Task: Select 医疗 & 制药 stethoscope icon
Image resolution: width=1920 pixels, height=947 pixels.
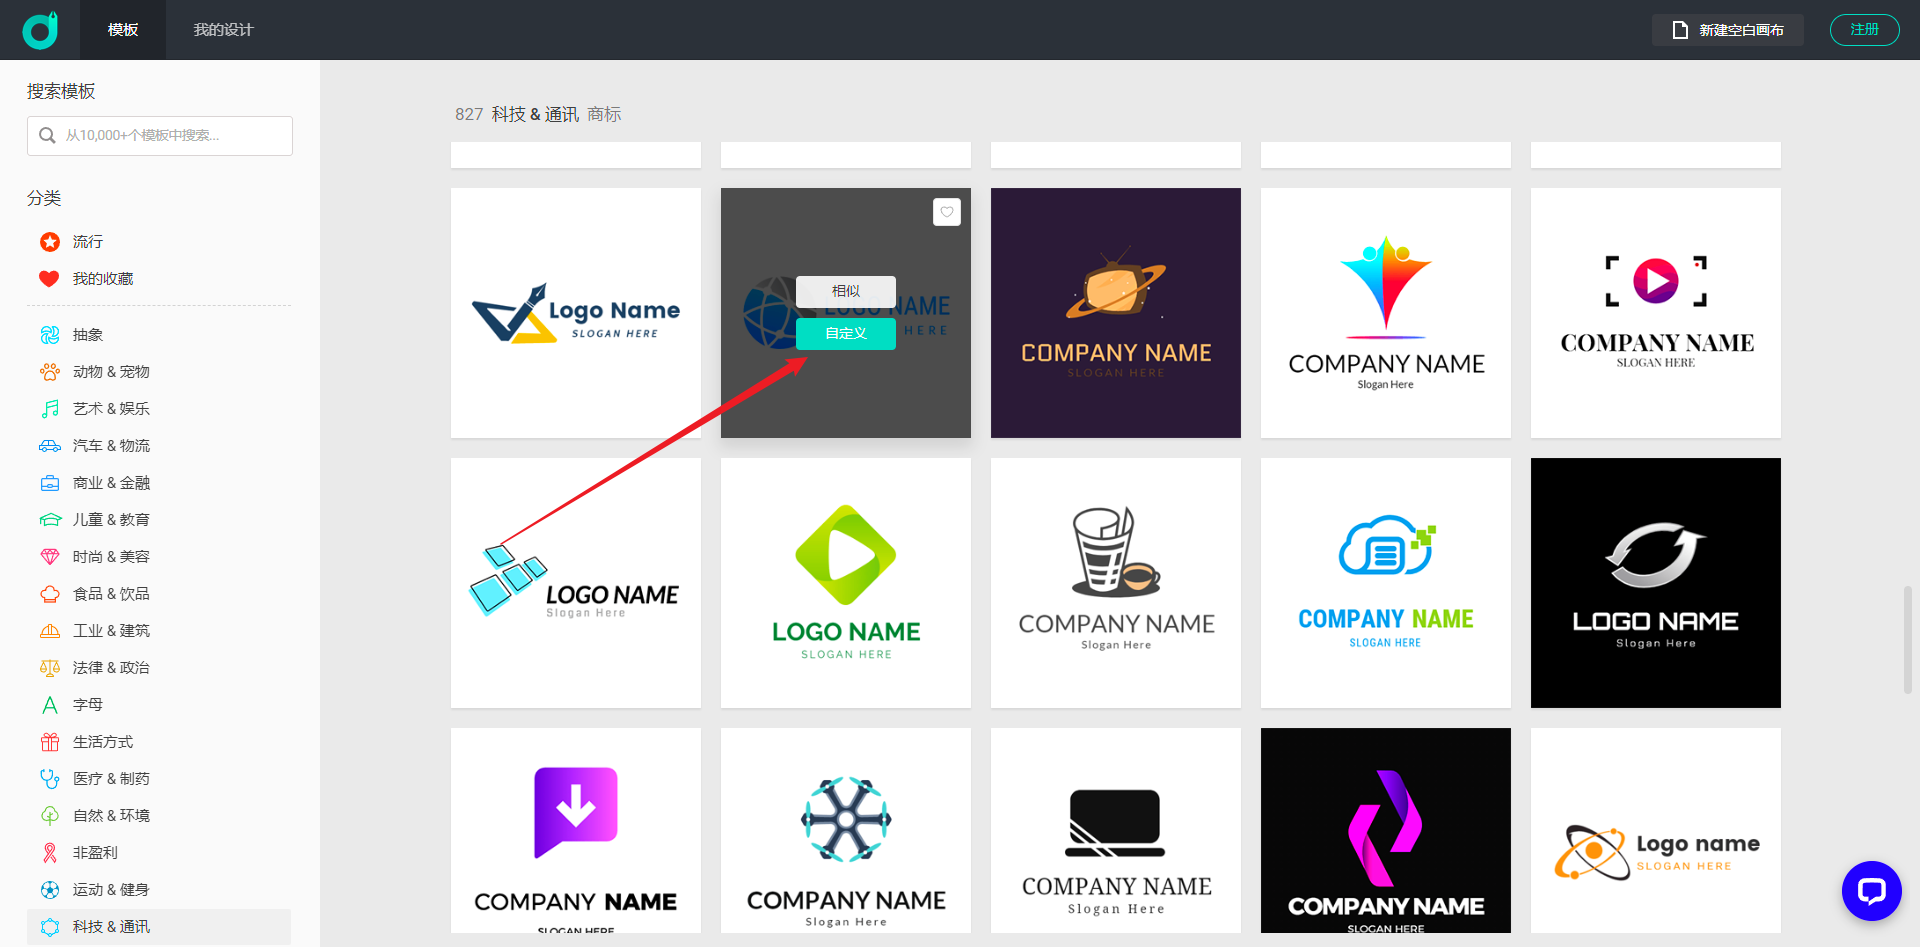Action: coord(50,779)
